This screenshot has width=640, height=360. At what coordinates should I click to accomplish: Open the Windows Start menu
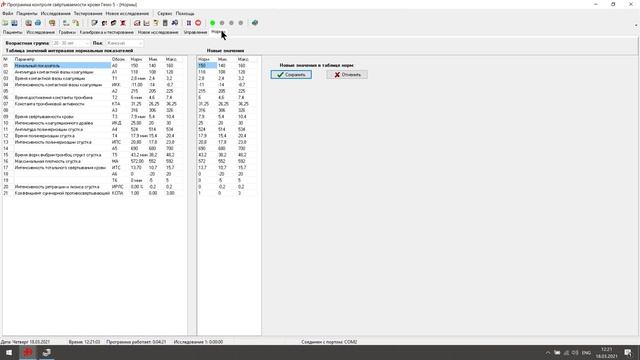[9, 352]
